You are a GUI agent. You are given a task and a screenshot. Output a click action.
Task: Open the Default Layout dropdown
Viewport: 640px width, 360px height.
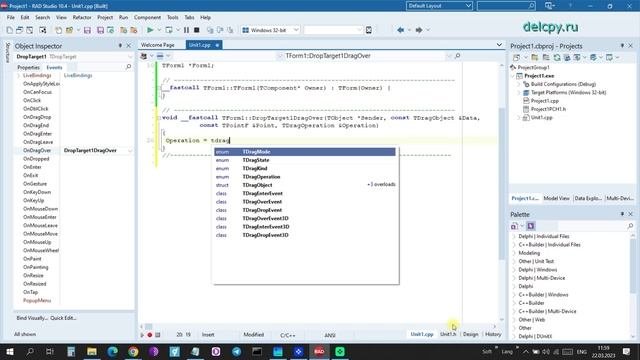468,6
